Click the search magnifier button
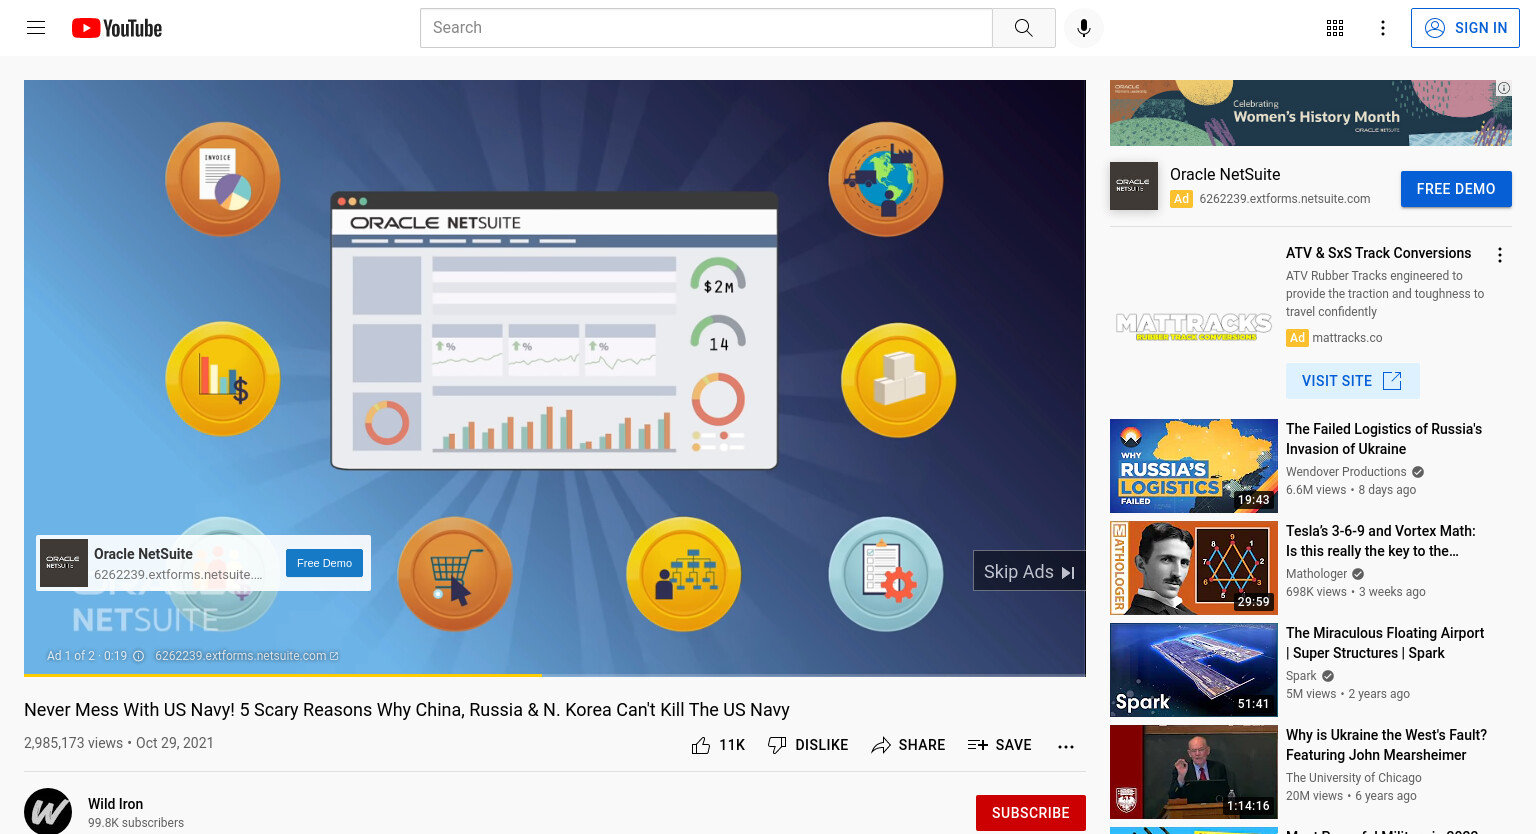The width and height of the screenshot is (1536, 834). click(1023, 28)
